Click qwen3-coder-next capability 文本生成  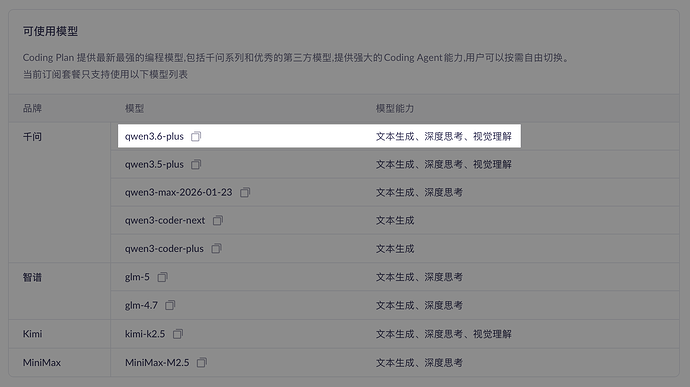coord(395,221)
